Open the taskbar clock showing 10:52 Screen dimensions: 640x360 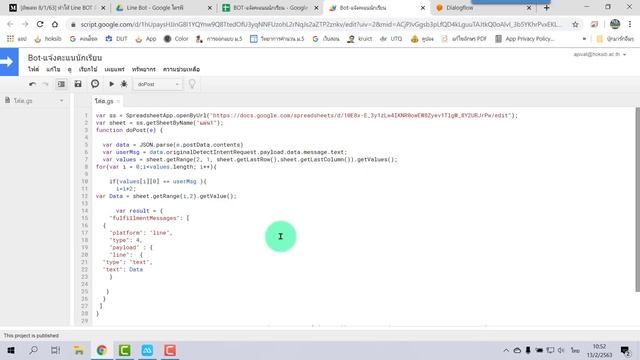600,351
